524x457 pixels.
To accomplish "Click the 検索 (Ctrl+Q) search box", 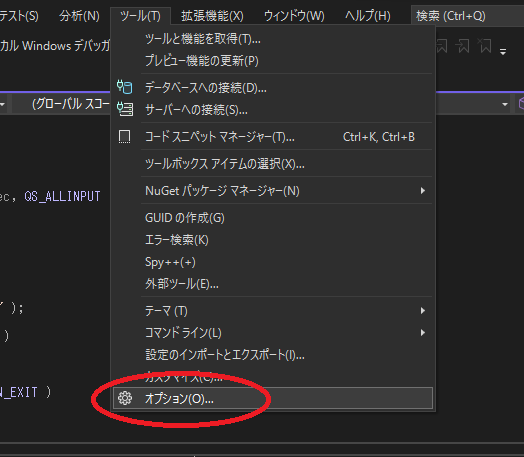I will (467, 16).
